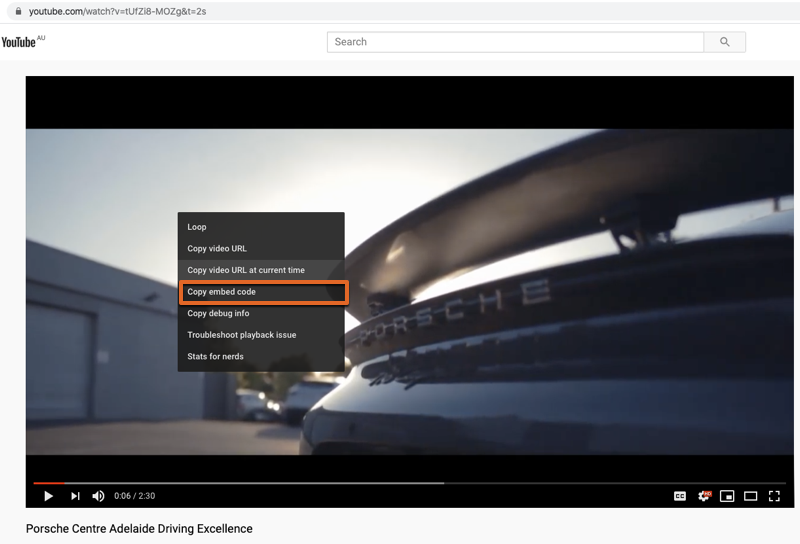
Task: Skip to the next video
Action: [x=75, y=496]
